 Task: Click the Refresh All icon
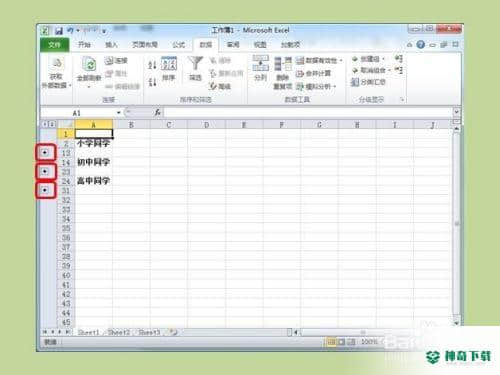tap(89, 64)
